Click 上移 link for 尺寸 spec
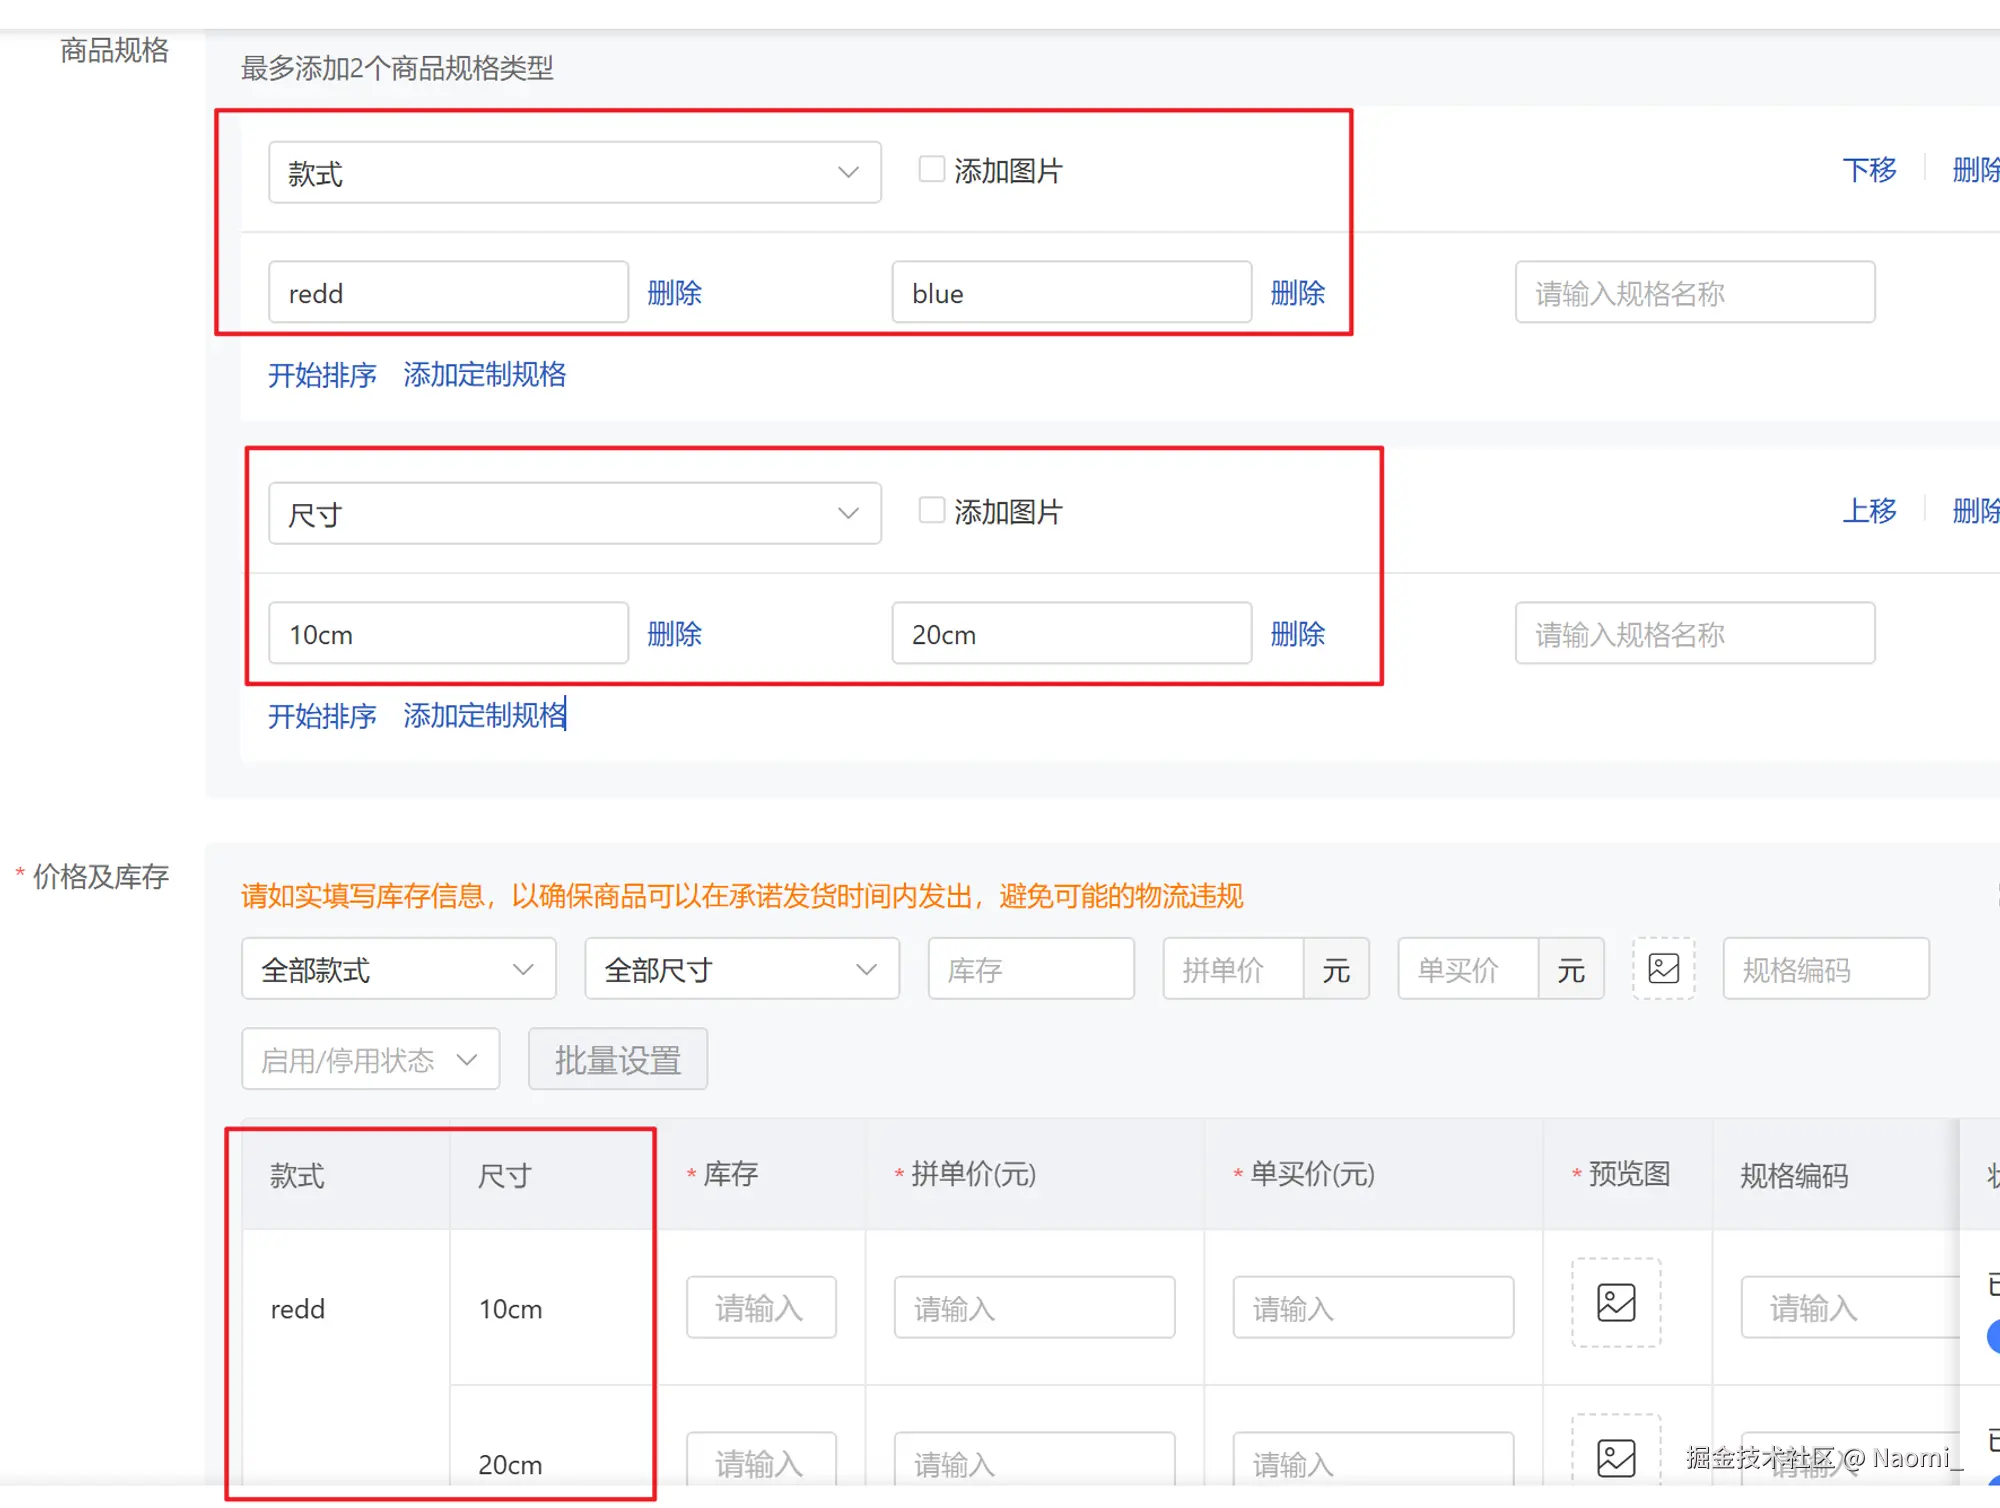Screen dimensions: 2000x1508 [1868, 511]
